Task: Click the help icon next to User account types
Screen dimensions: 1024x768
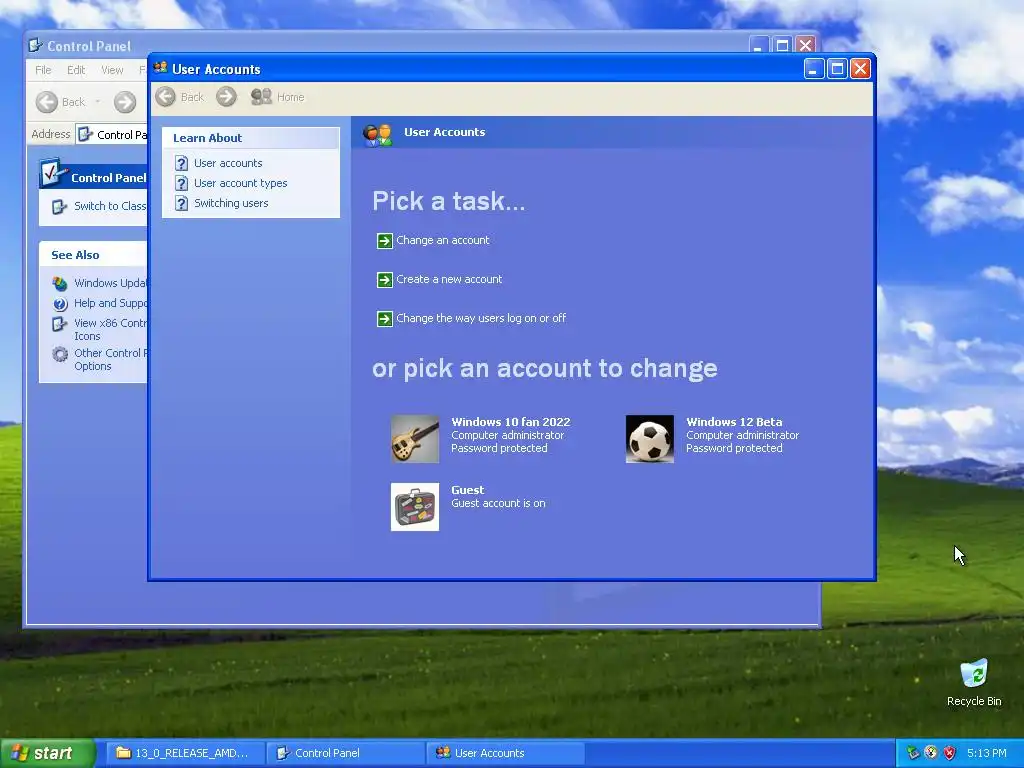Action: [182, 184]
